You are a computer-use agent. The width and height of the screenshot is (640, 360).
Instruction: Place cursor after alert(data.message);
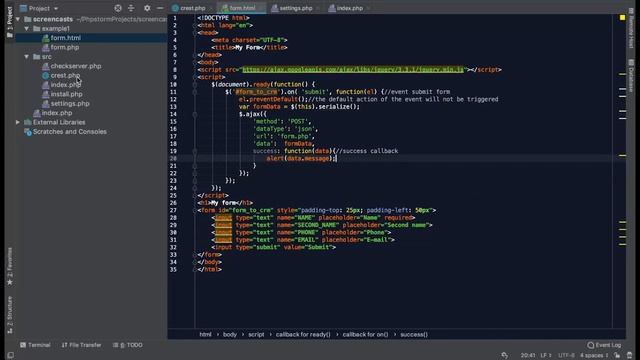coord(337,158)
